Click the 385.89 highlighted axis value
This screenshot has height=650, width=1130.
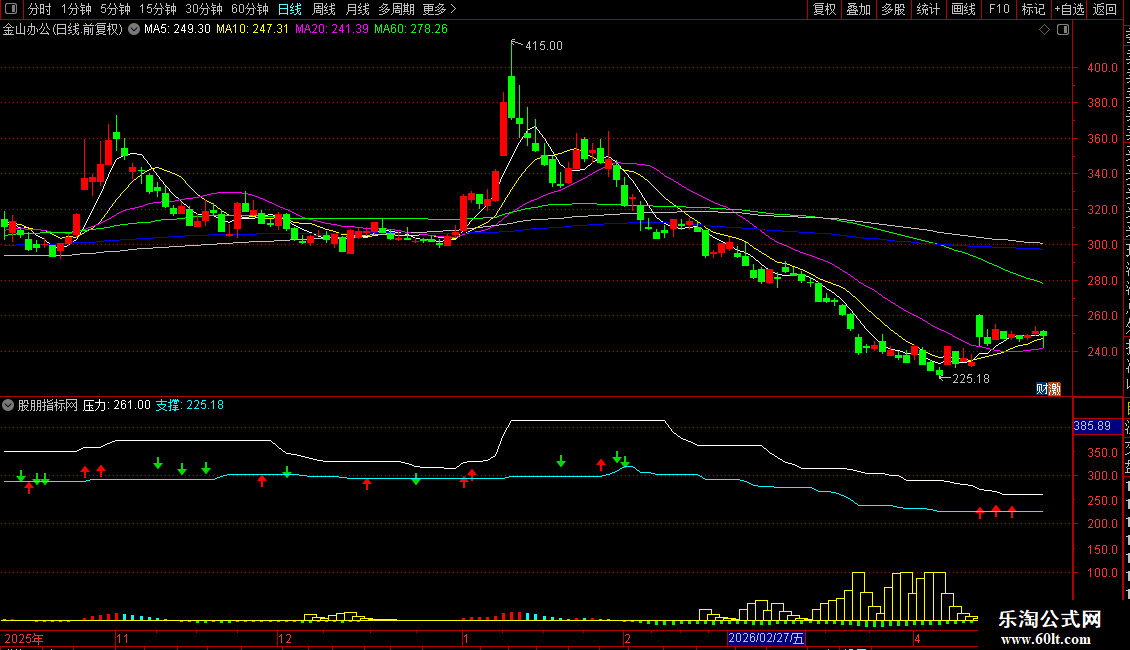(1098, 426)
